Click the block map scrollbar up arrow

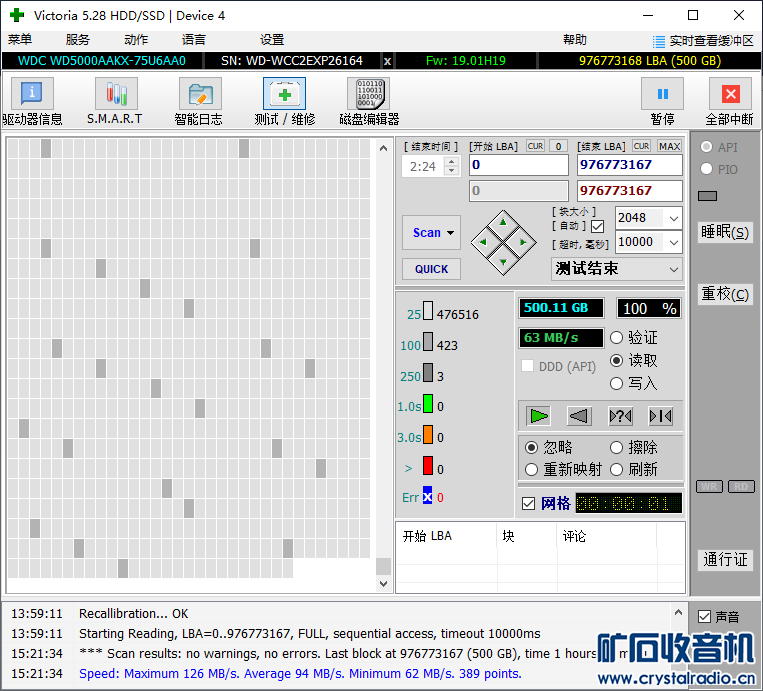(383, 148)
